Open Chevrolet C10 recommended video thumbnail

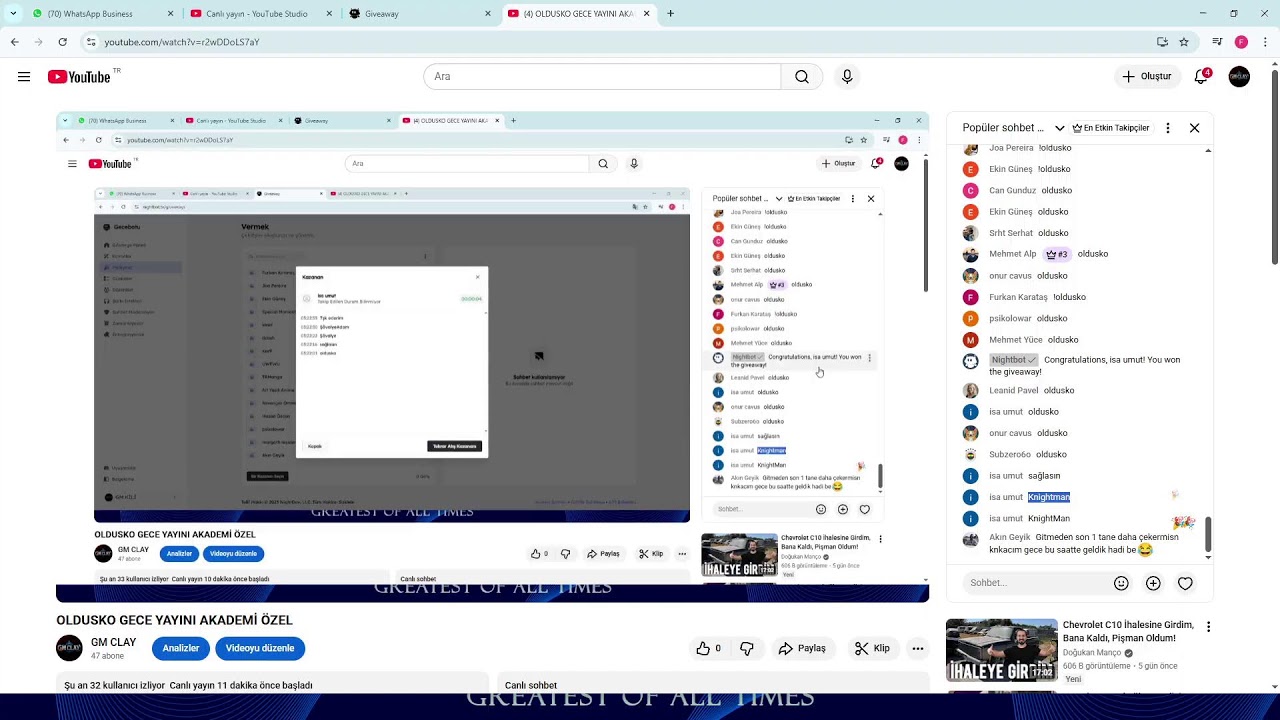(x=1001, y=650)
